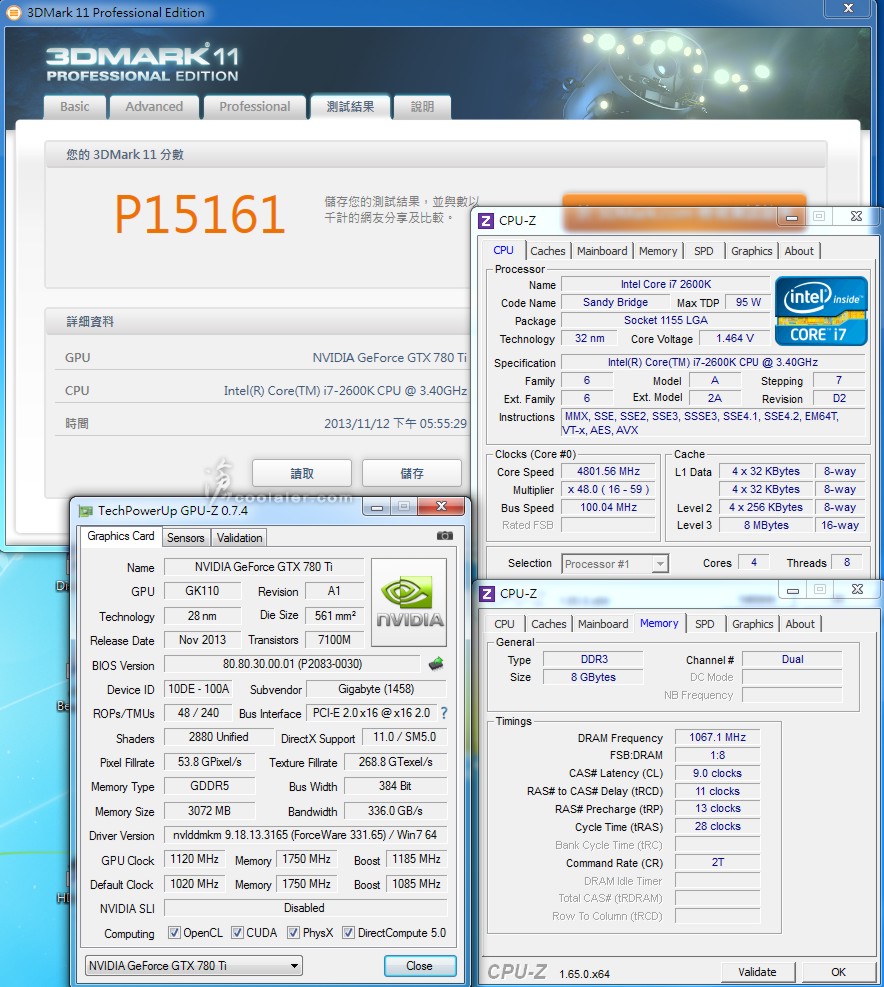Open Graphics tab in upper CPU-Z window
Screen dimensions: 884x987
click(x=751, y=251)
